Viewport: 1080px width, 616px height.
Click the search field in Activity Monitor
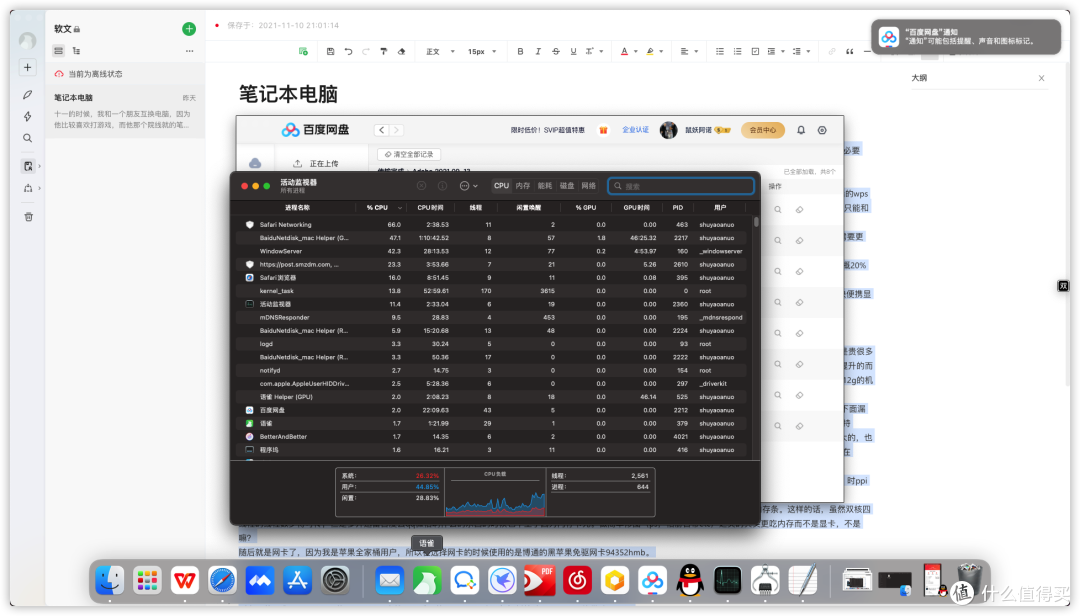pyautogui.click(x=681, y=186)
